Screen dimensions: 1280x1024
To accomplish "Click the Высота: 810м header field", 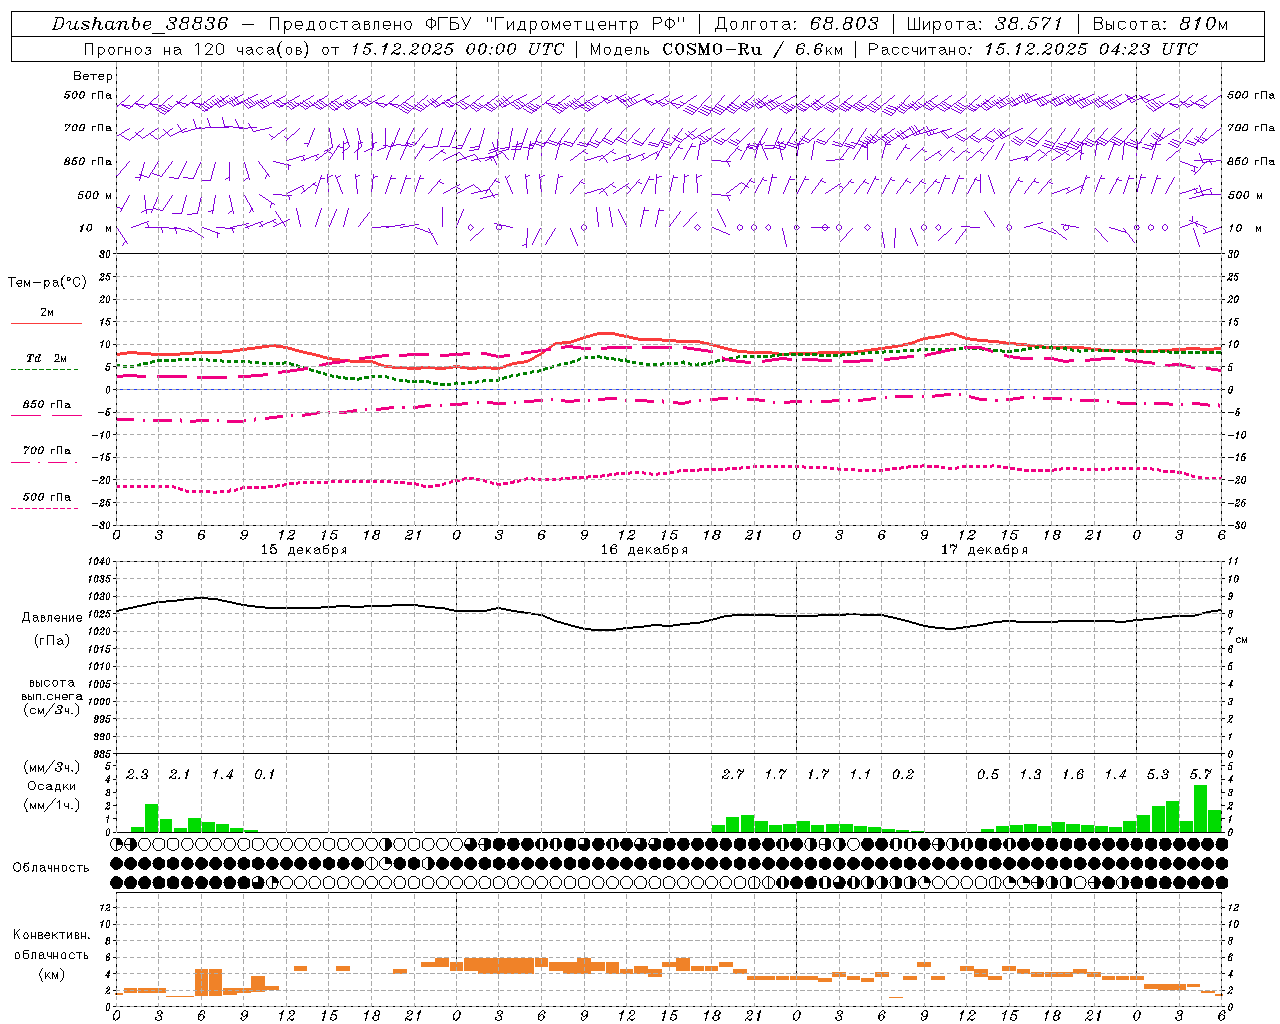I will [x=1159, y=24].
